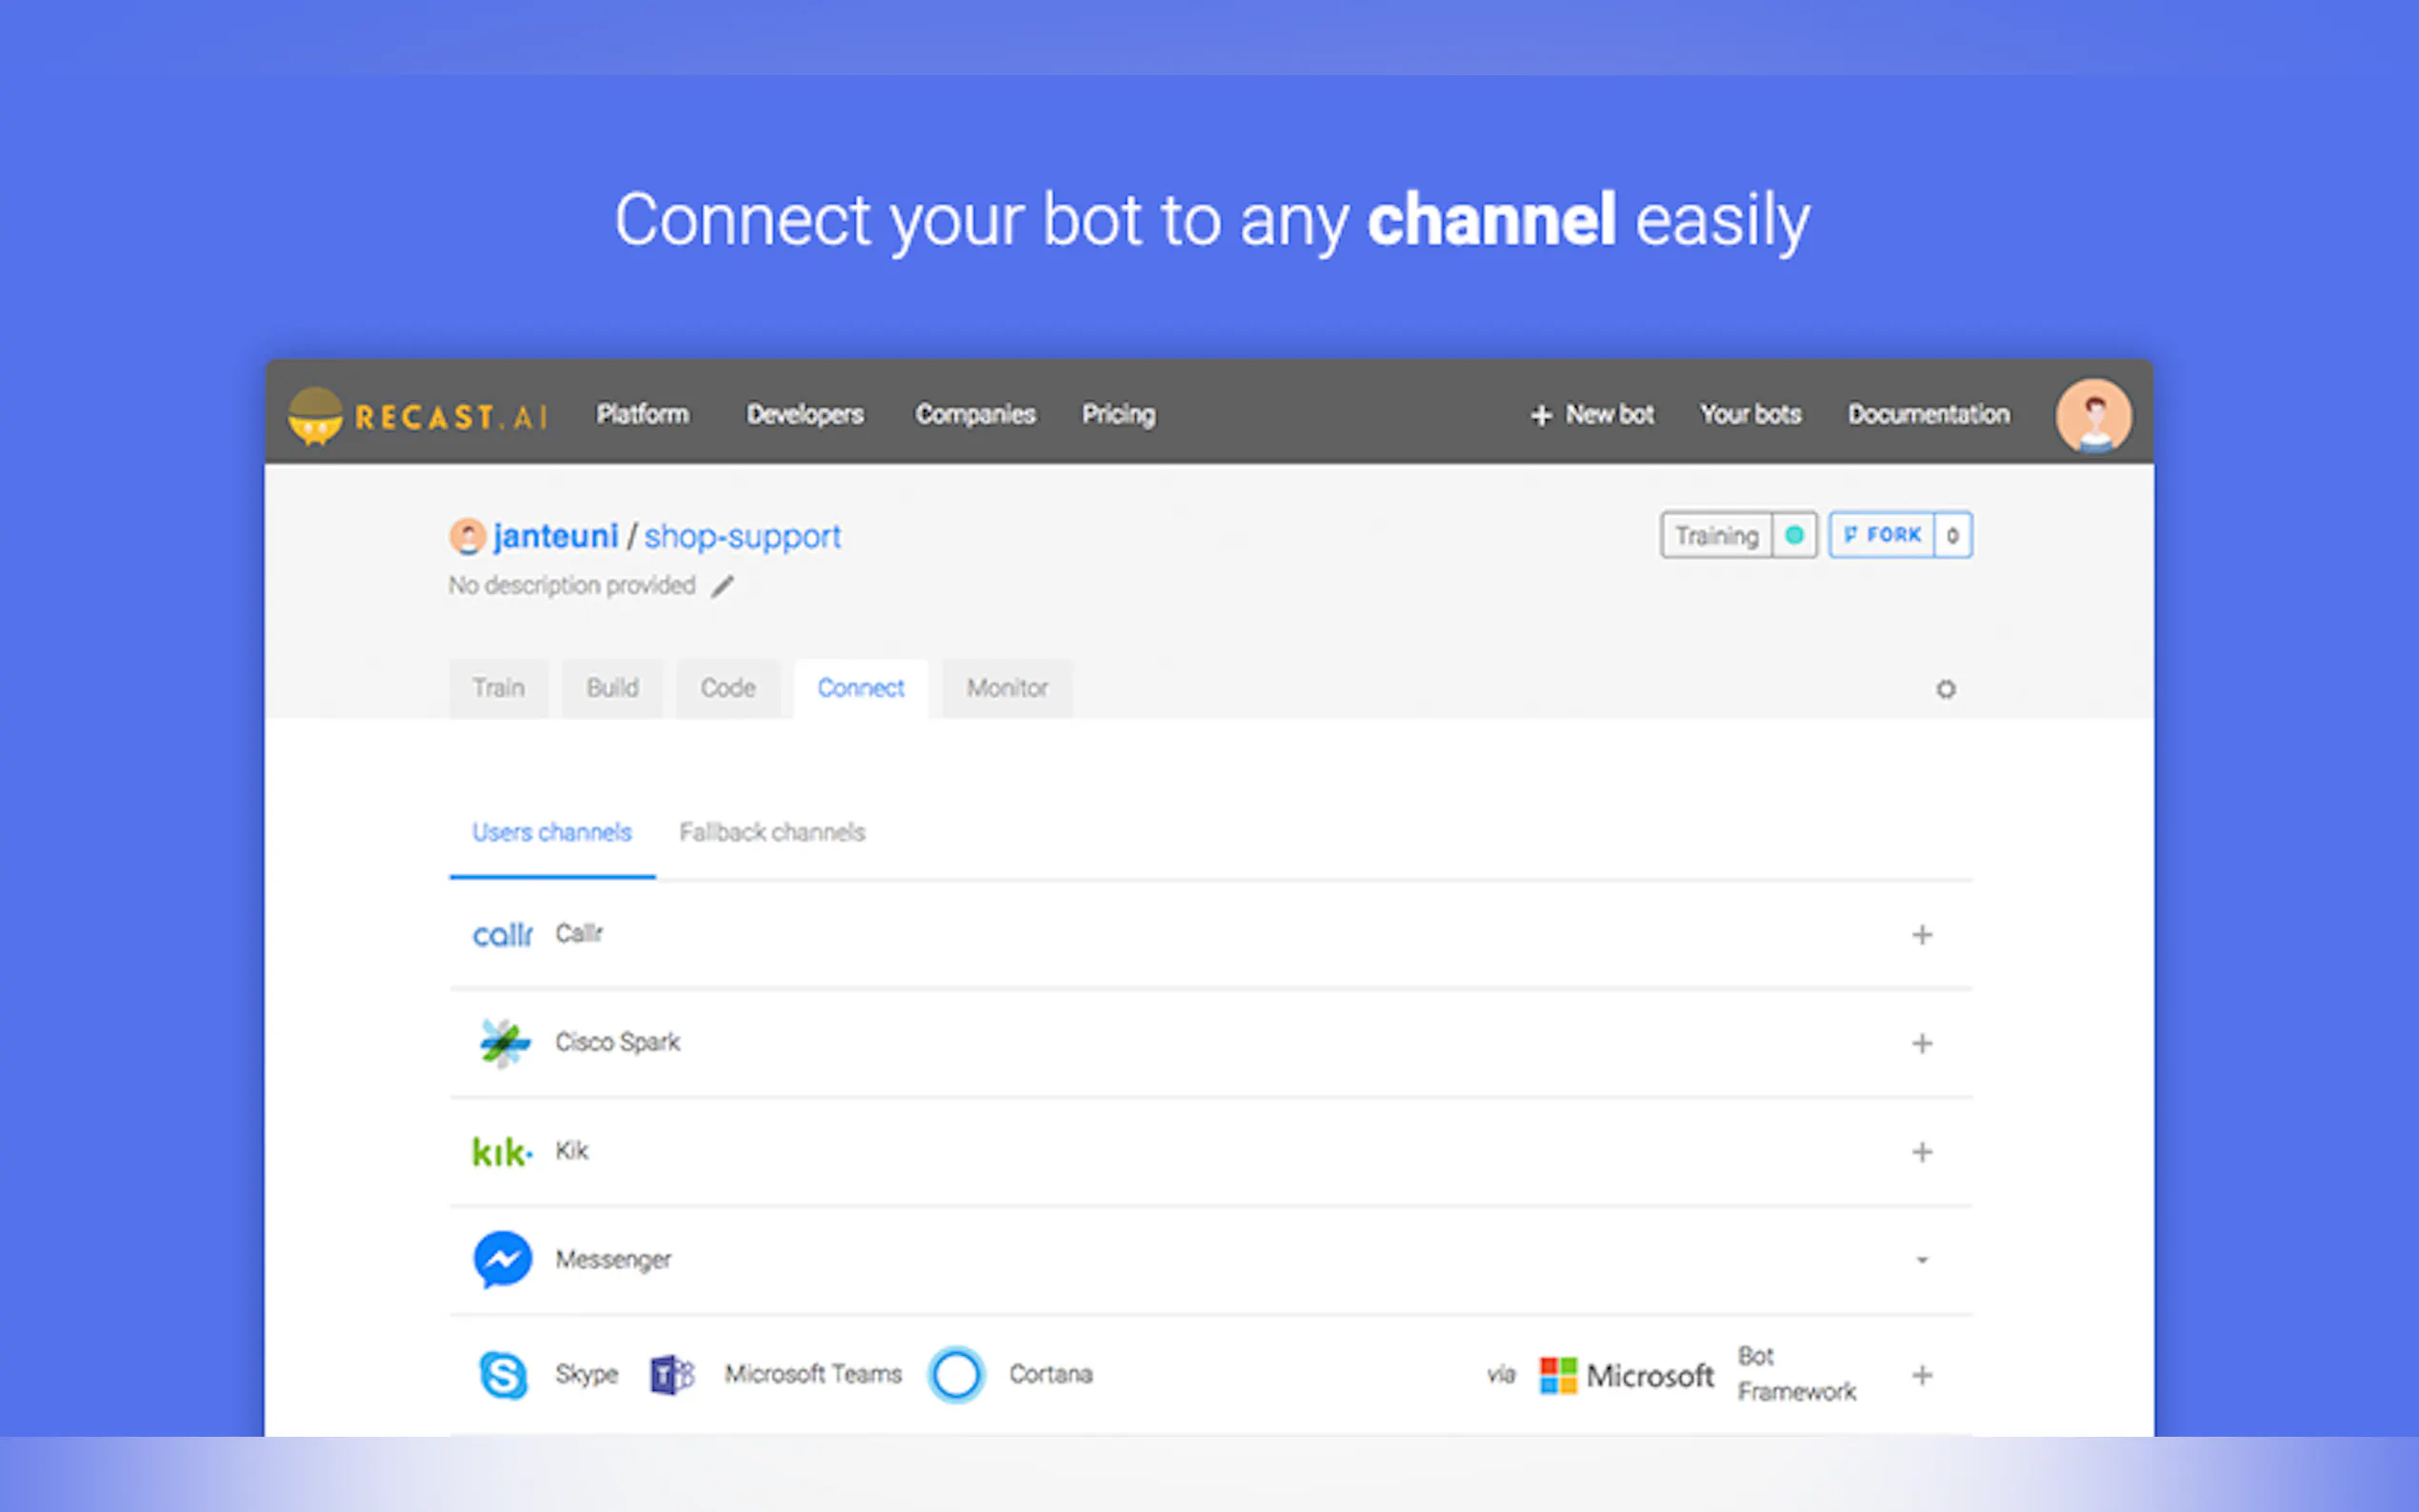Click the Skype logo icon
2419x1512 pixels.
[x=502, y=1374]
